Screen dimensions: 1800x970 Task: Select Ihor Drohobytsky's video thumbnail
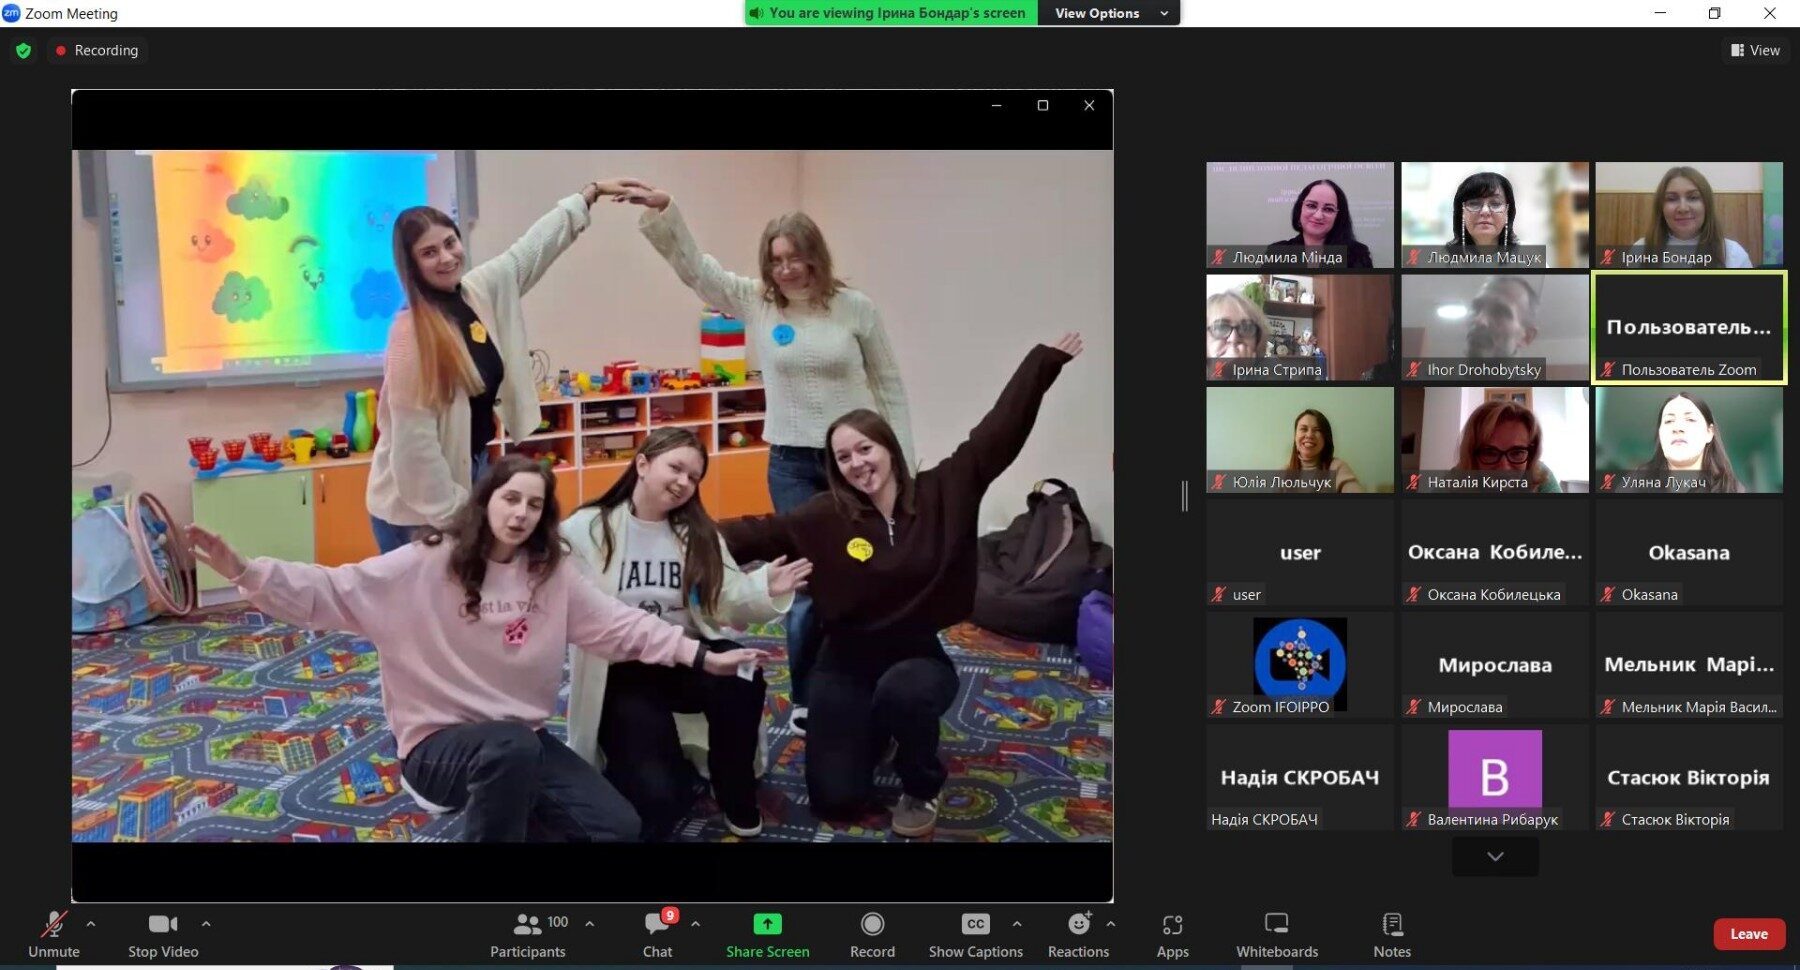coord(1494,327)
